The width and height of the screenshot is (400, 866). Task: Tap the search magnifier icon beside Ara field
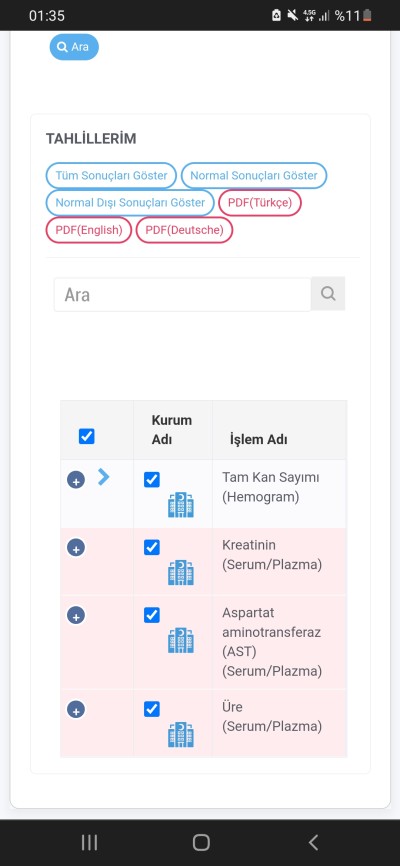click(328, 294)
